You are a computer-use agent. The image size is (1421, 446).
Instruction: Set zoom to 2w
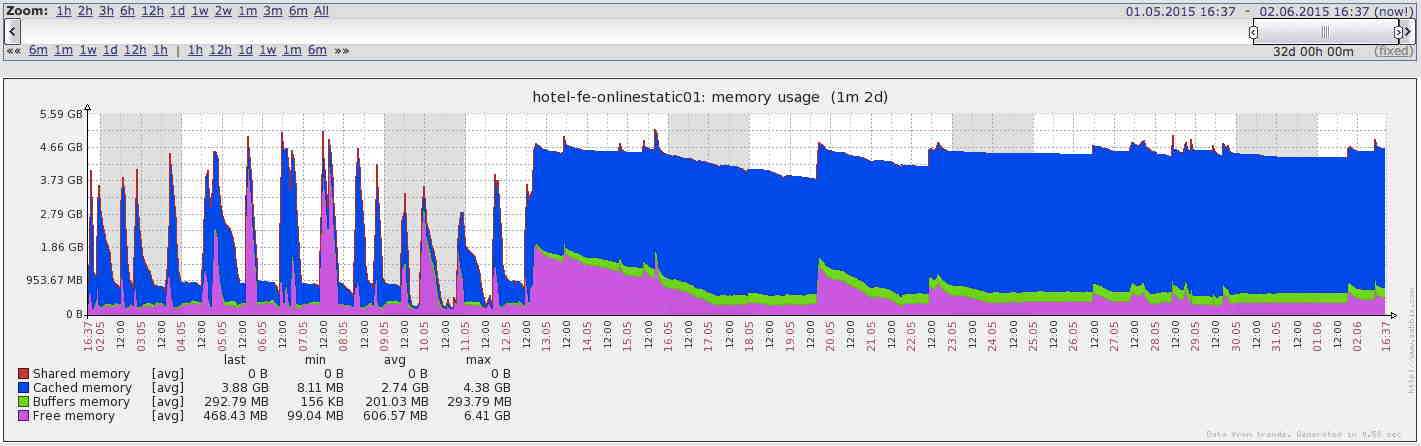pos(223,11)
